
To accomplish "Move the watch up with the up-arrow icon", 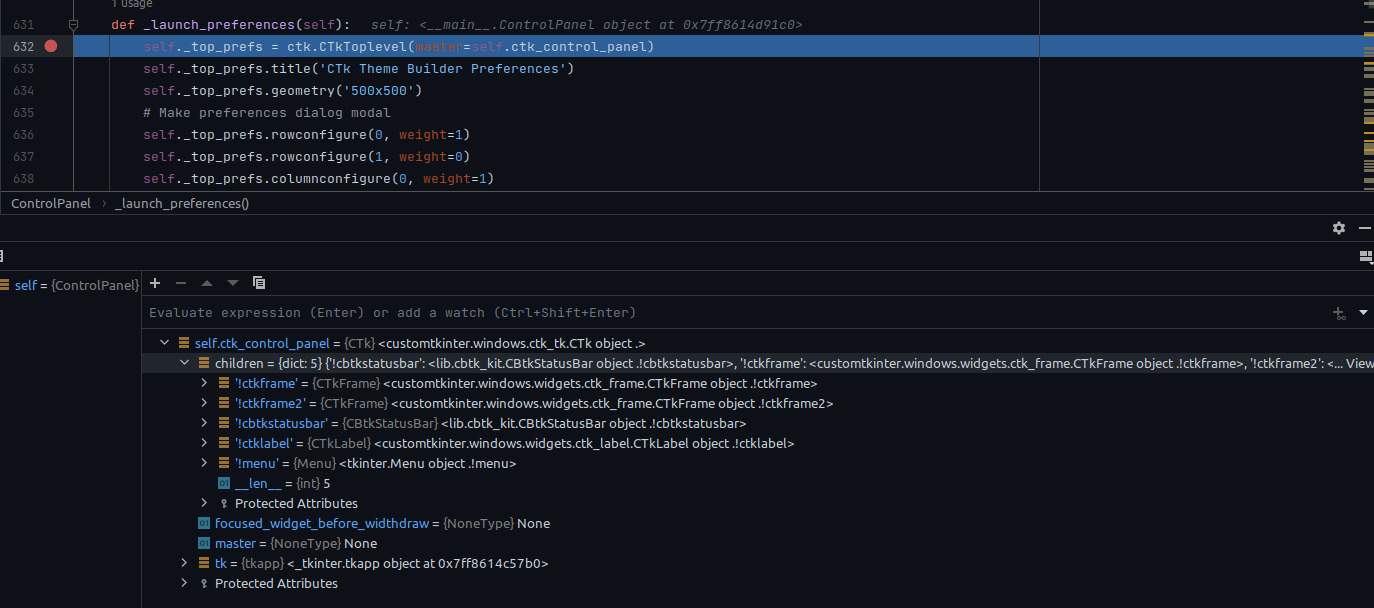I will click(206, 283).
